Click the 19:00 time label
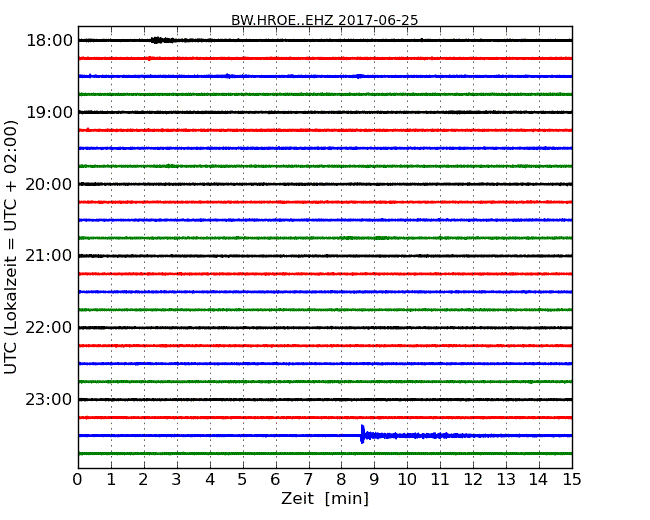 pyautogui.click(x=49, y=112)
